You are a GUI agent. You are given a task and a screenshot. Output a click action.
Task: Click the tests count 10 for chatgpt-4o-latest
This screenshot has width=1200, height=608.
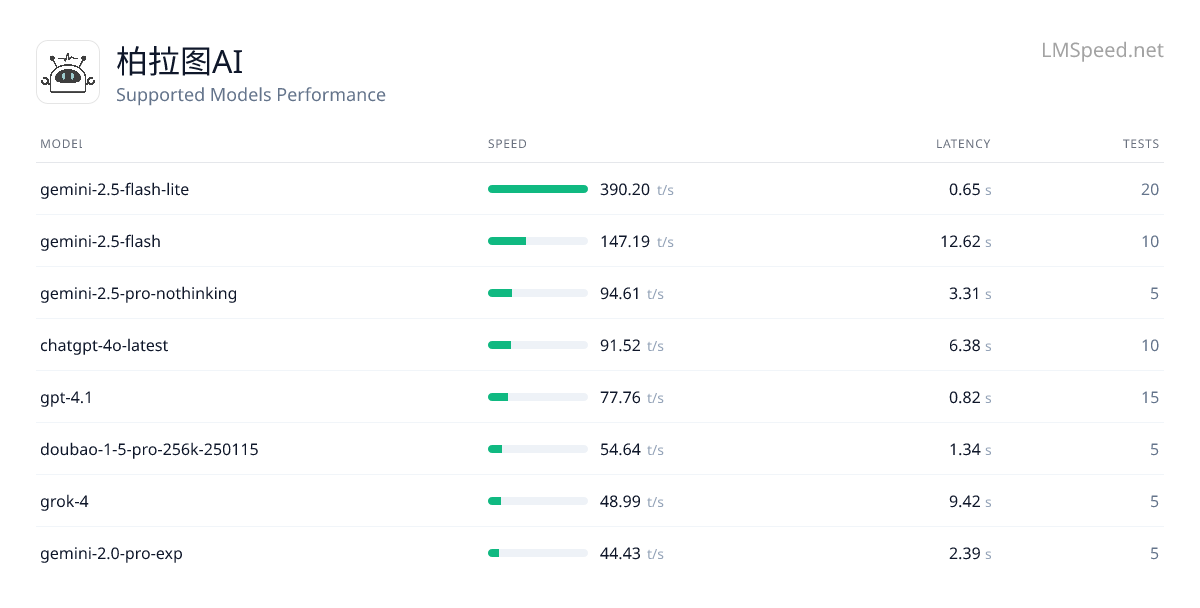point(1150,345)
